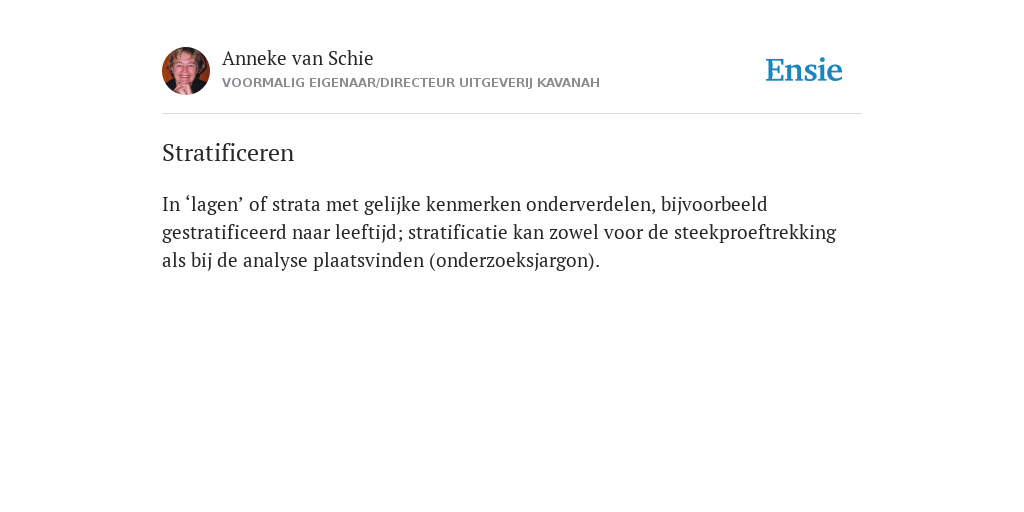1024x512 pixels.
Task: Click Anneke van Schie's profile photo
Action: pyautogui.click(x=186, y=71)
